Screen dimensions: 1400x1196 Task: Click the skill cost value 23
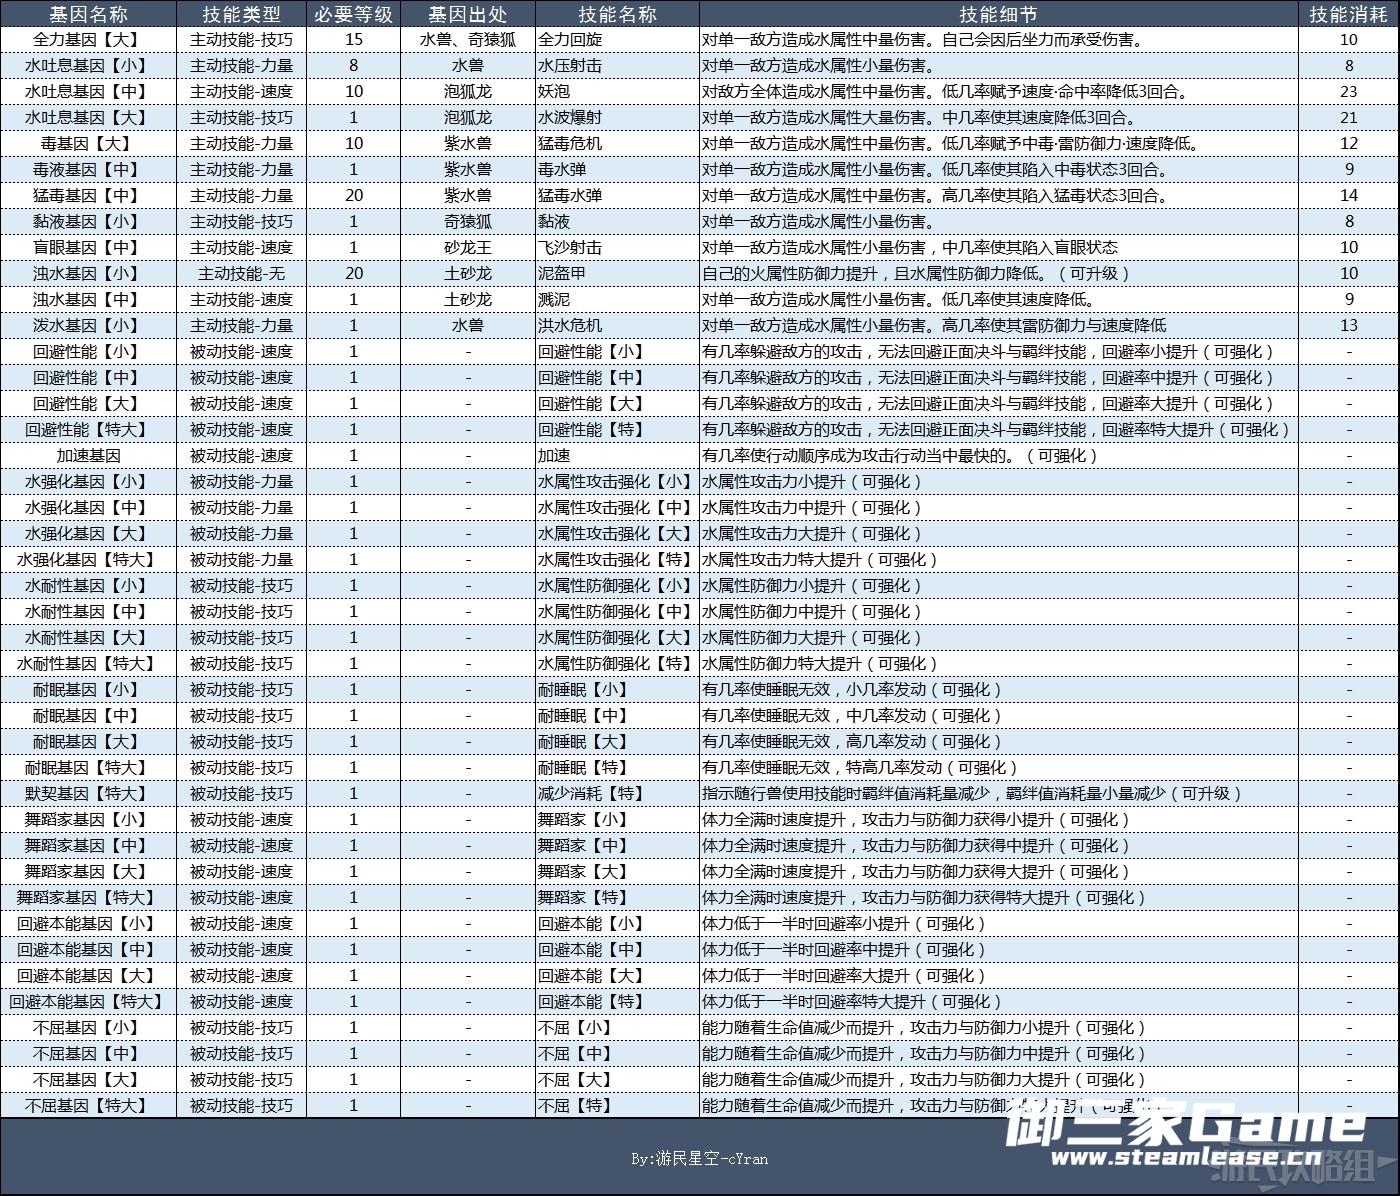pyautogui.click(x=1348, y=92)
